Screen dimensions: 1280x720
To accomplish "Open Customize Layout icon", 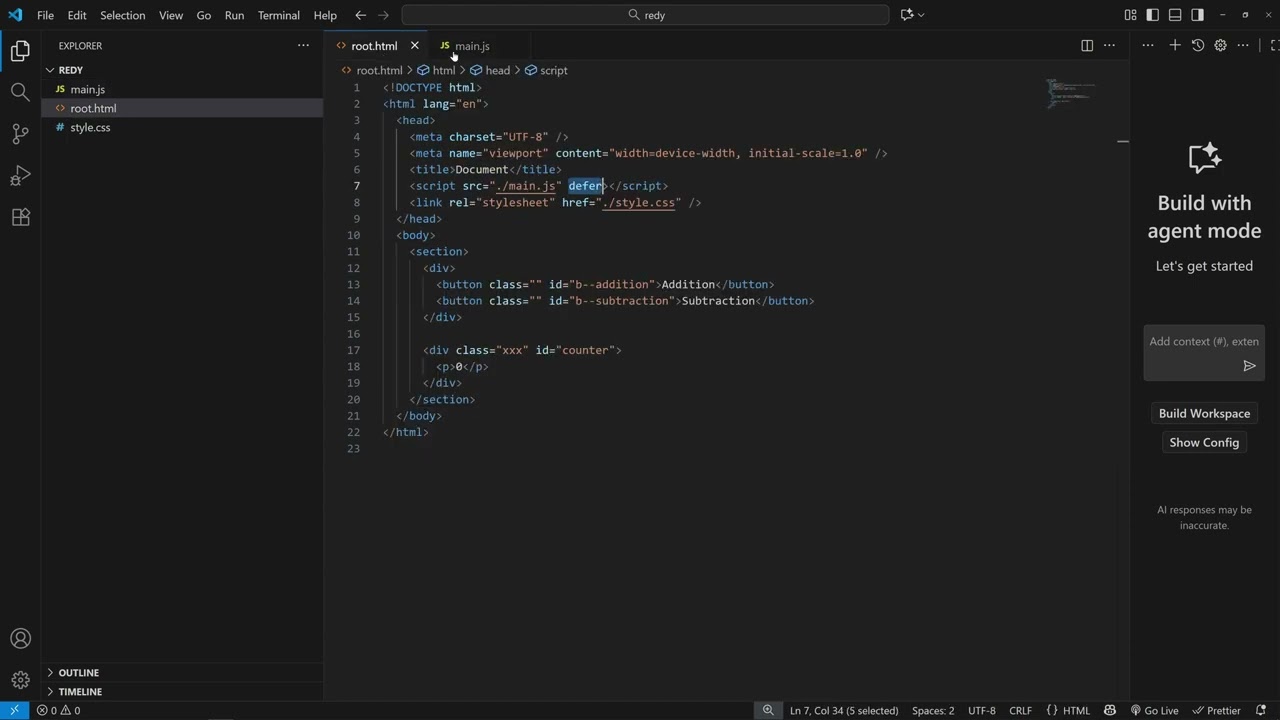I will pos(1130,15).
